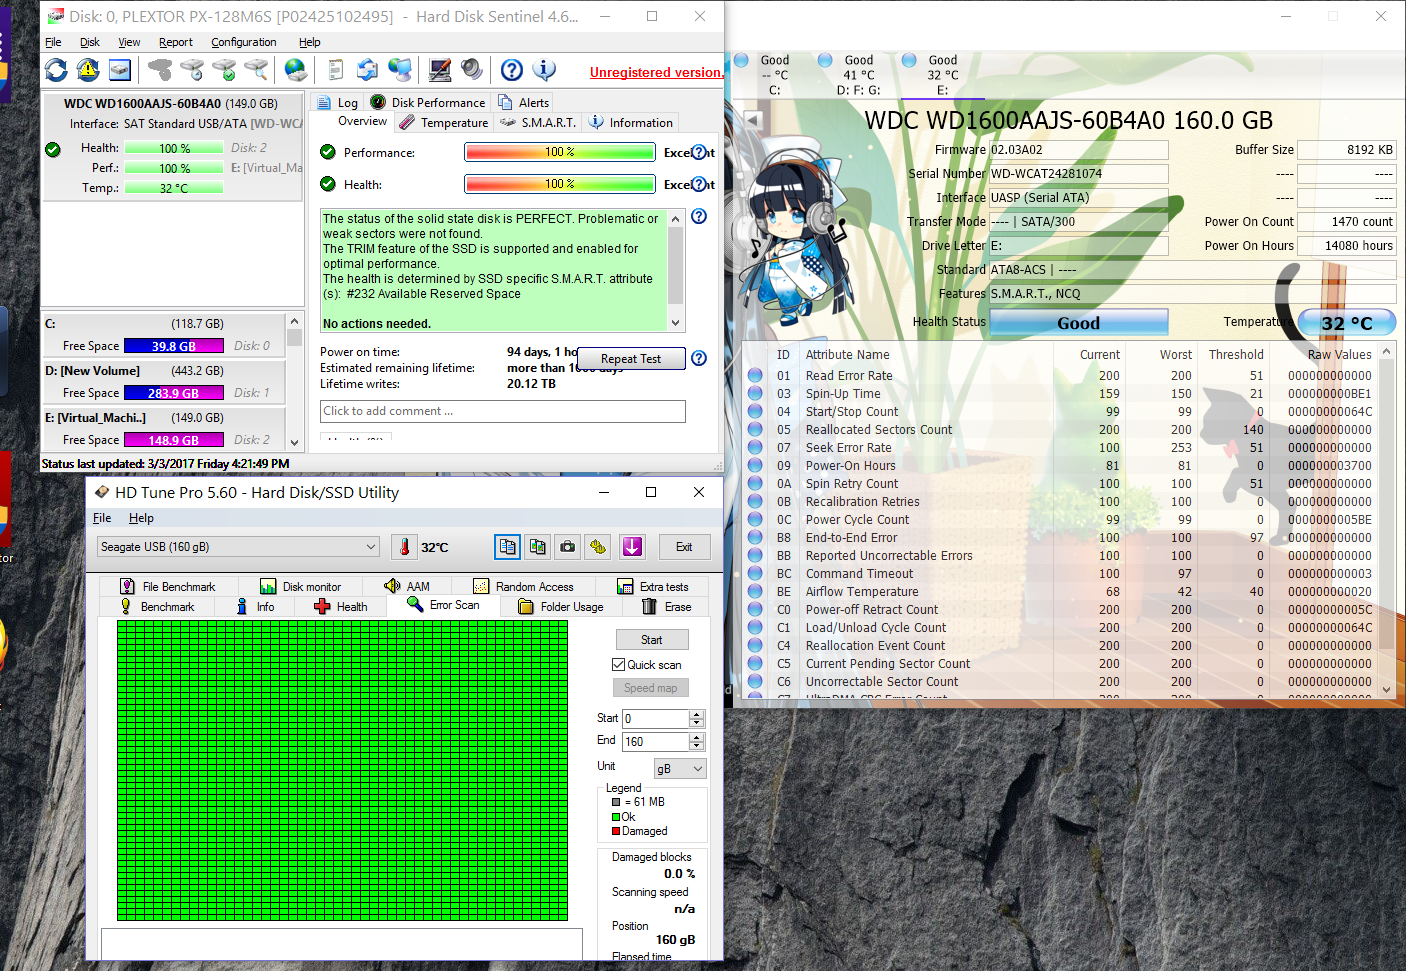
Task: Click the Good health status button
Action: tap(1079, 323)
